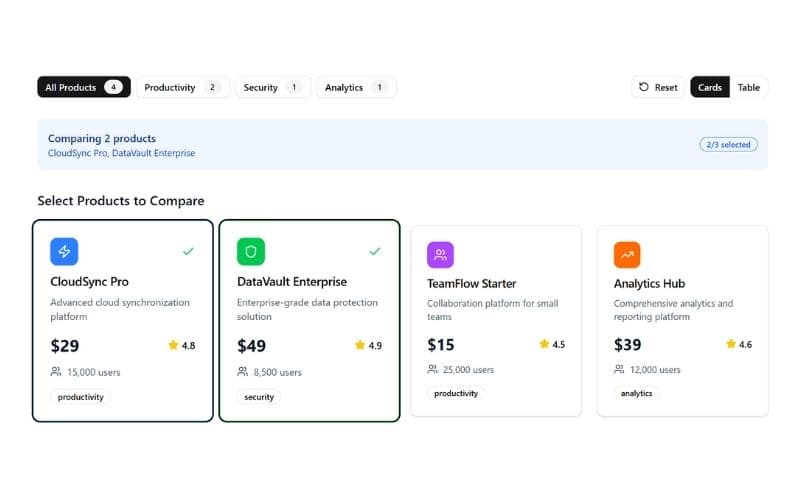Image resolution: width=800 pixels, height=500 pixels.
Task: Click the green DataVault Enterprise shield icon
Action: point(251,252)
